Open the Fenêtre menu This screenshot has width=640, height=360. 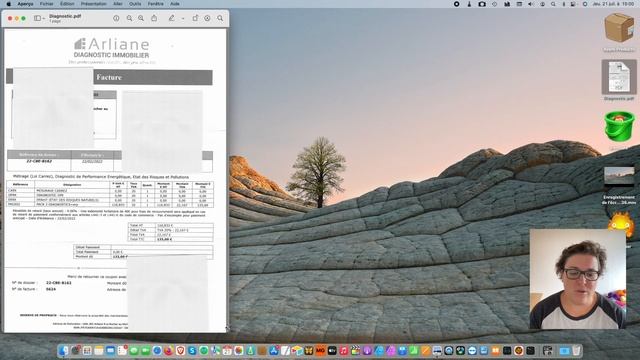coord(156,4)
